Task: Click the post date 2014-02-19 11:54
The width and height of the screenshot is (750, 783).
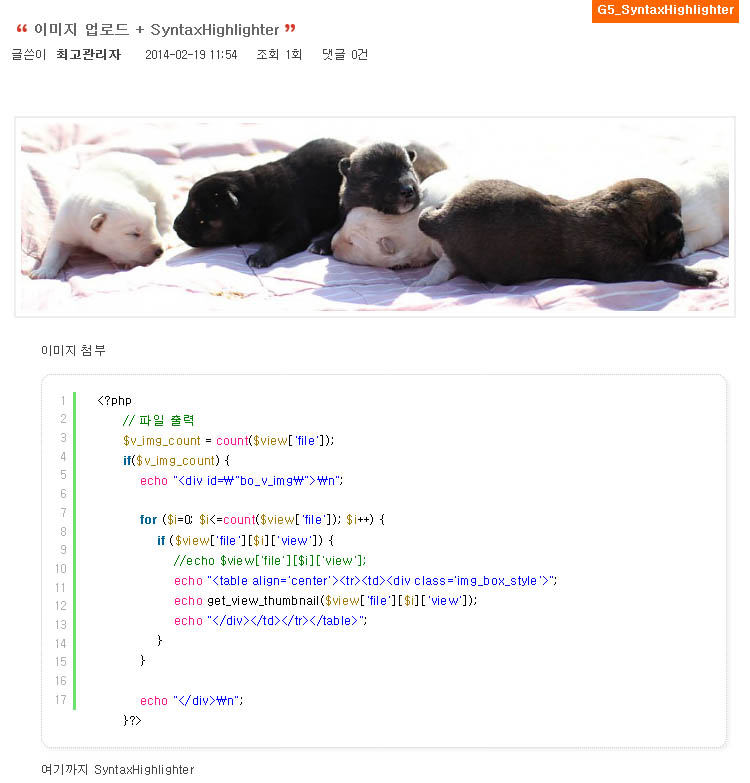Action: [191, 54]
